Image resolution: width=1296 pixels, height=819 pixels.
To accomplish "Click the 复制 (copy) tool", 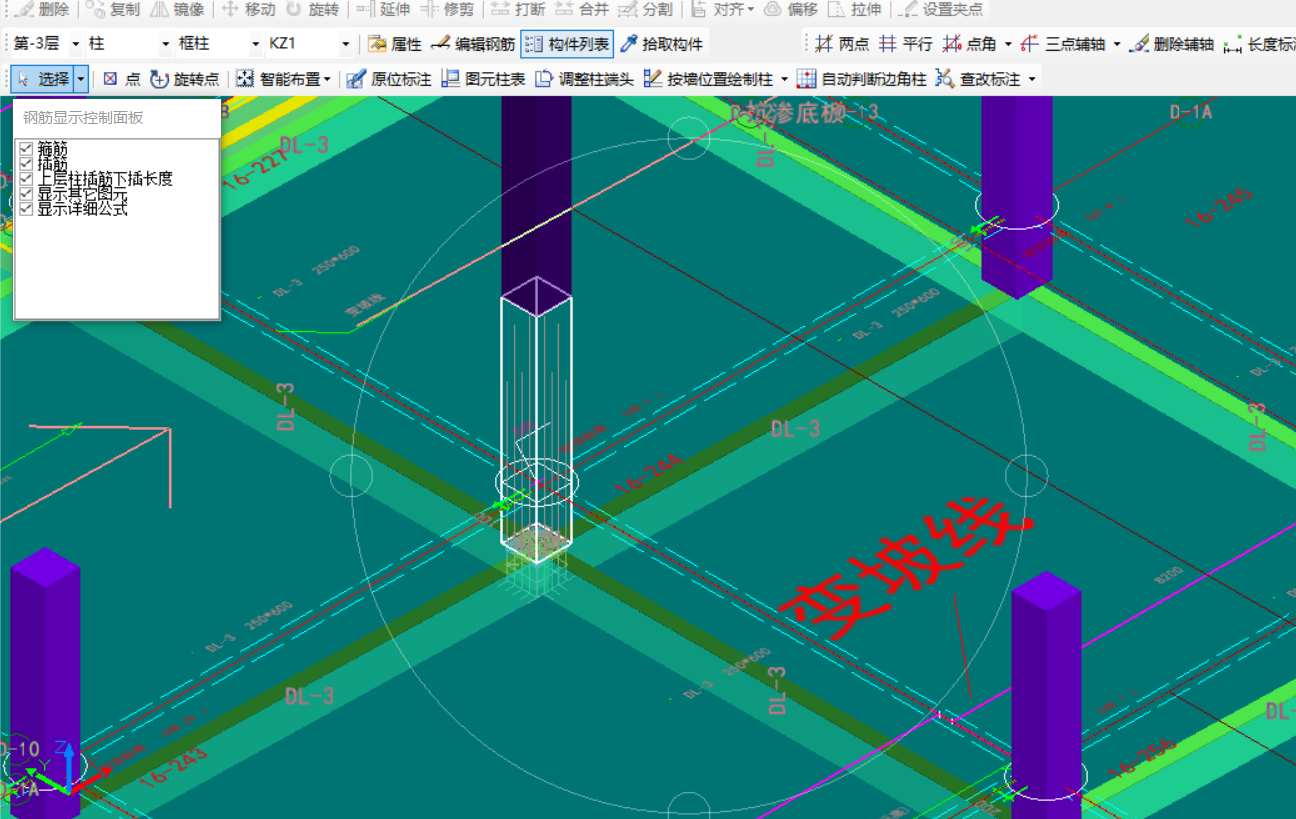I will click(x=114, y=9).
